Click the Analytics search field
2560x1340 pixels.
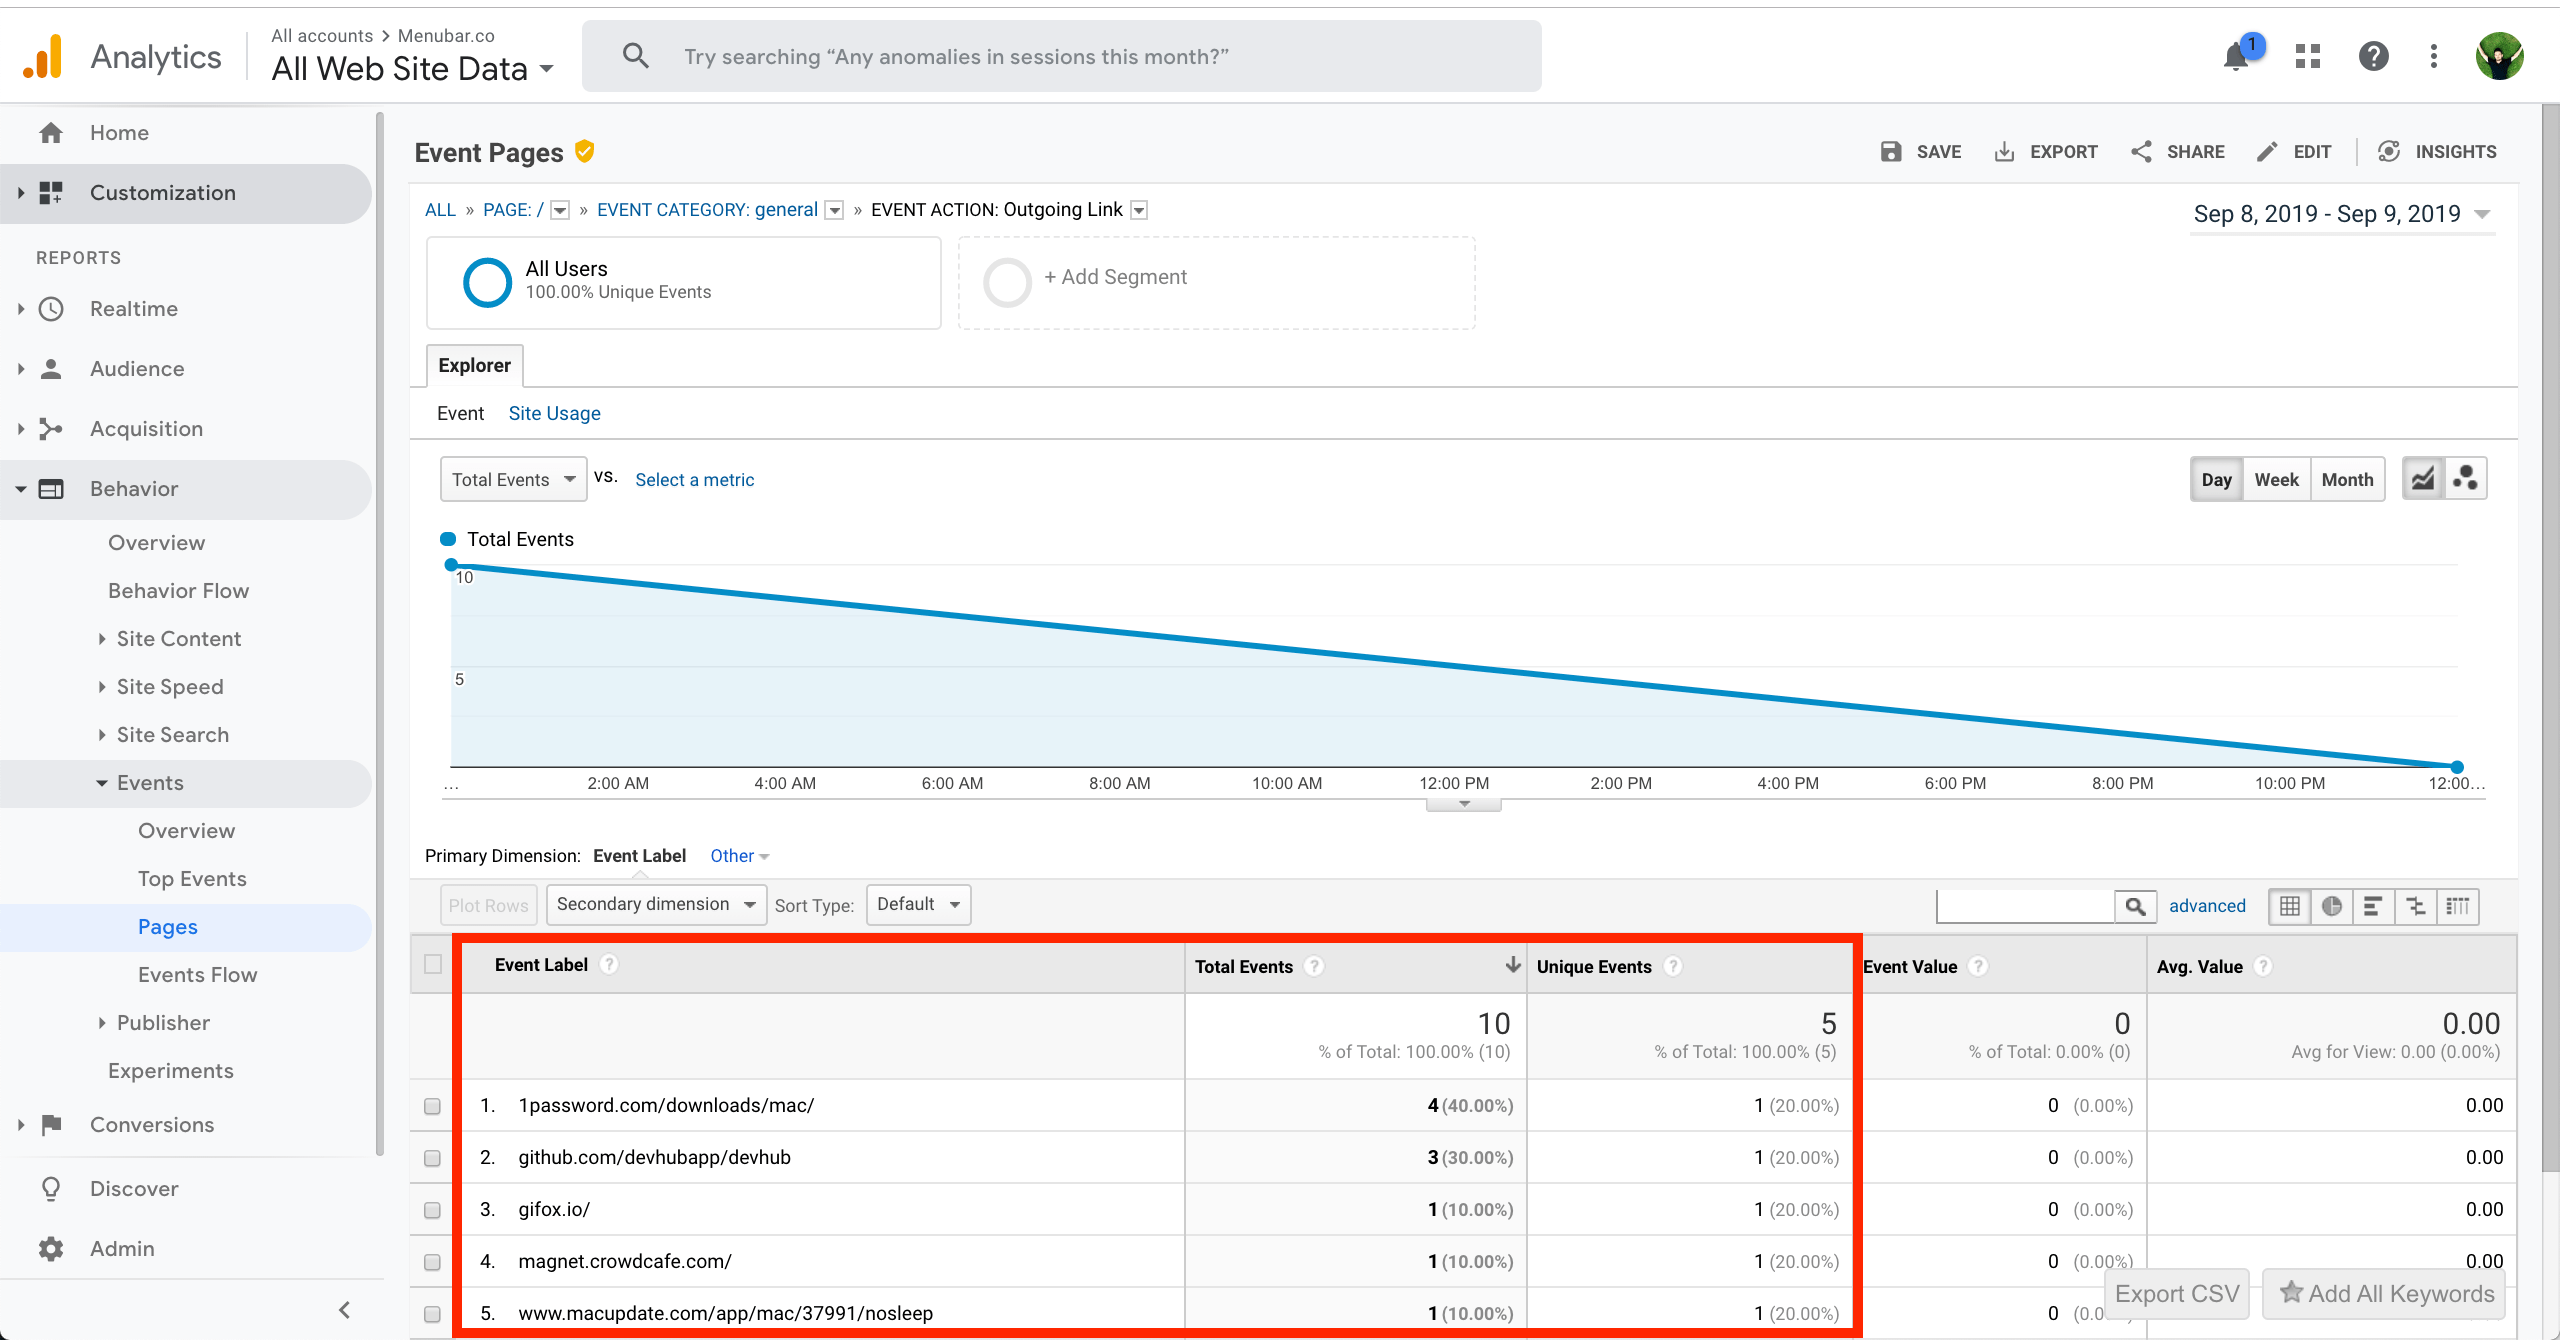click(x=1060, y=57)
